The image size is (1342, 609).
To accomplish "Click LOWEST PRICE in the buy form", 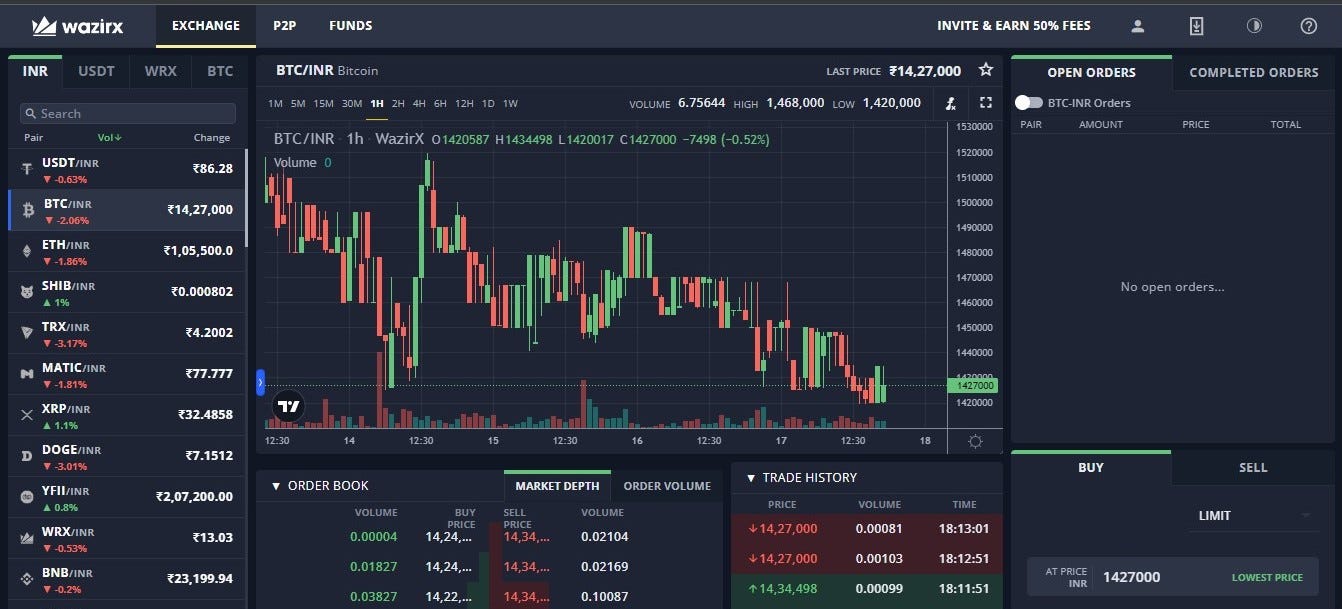I will (1267, 576).
